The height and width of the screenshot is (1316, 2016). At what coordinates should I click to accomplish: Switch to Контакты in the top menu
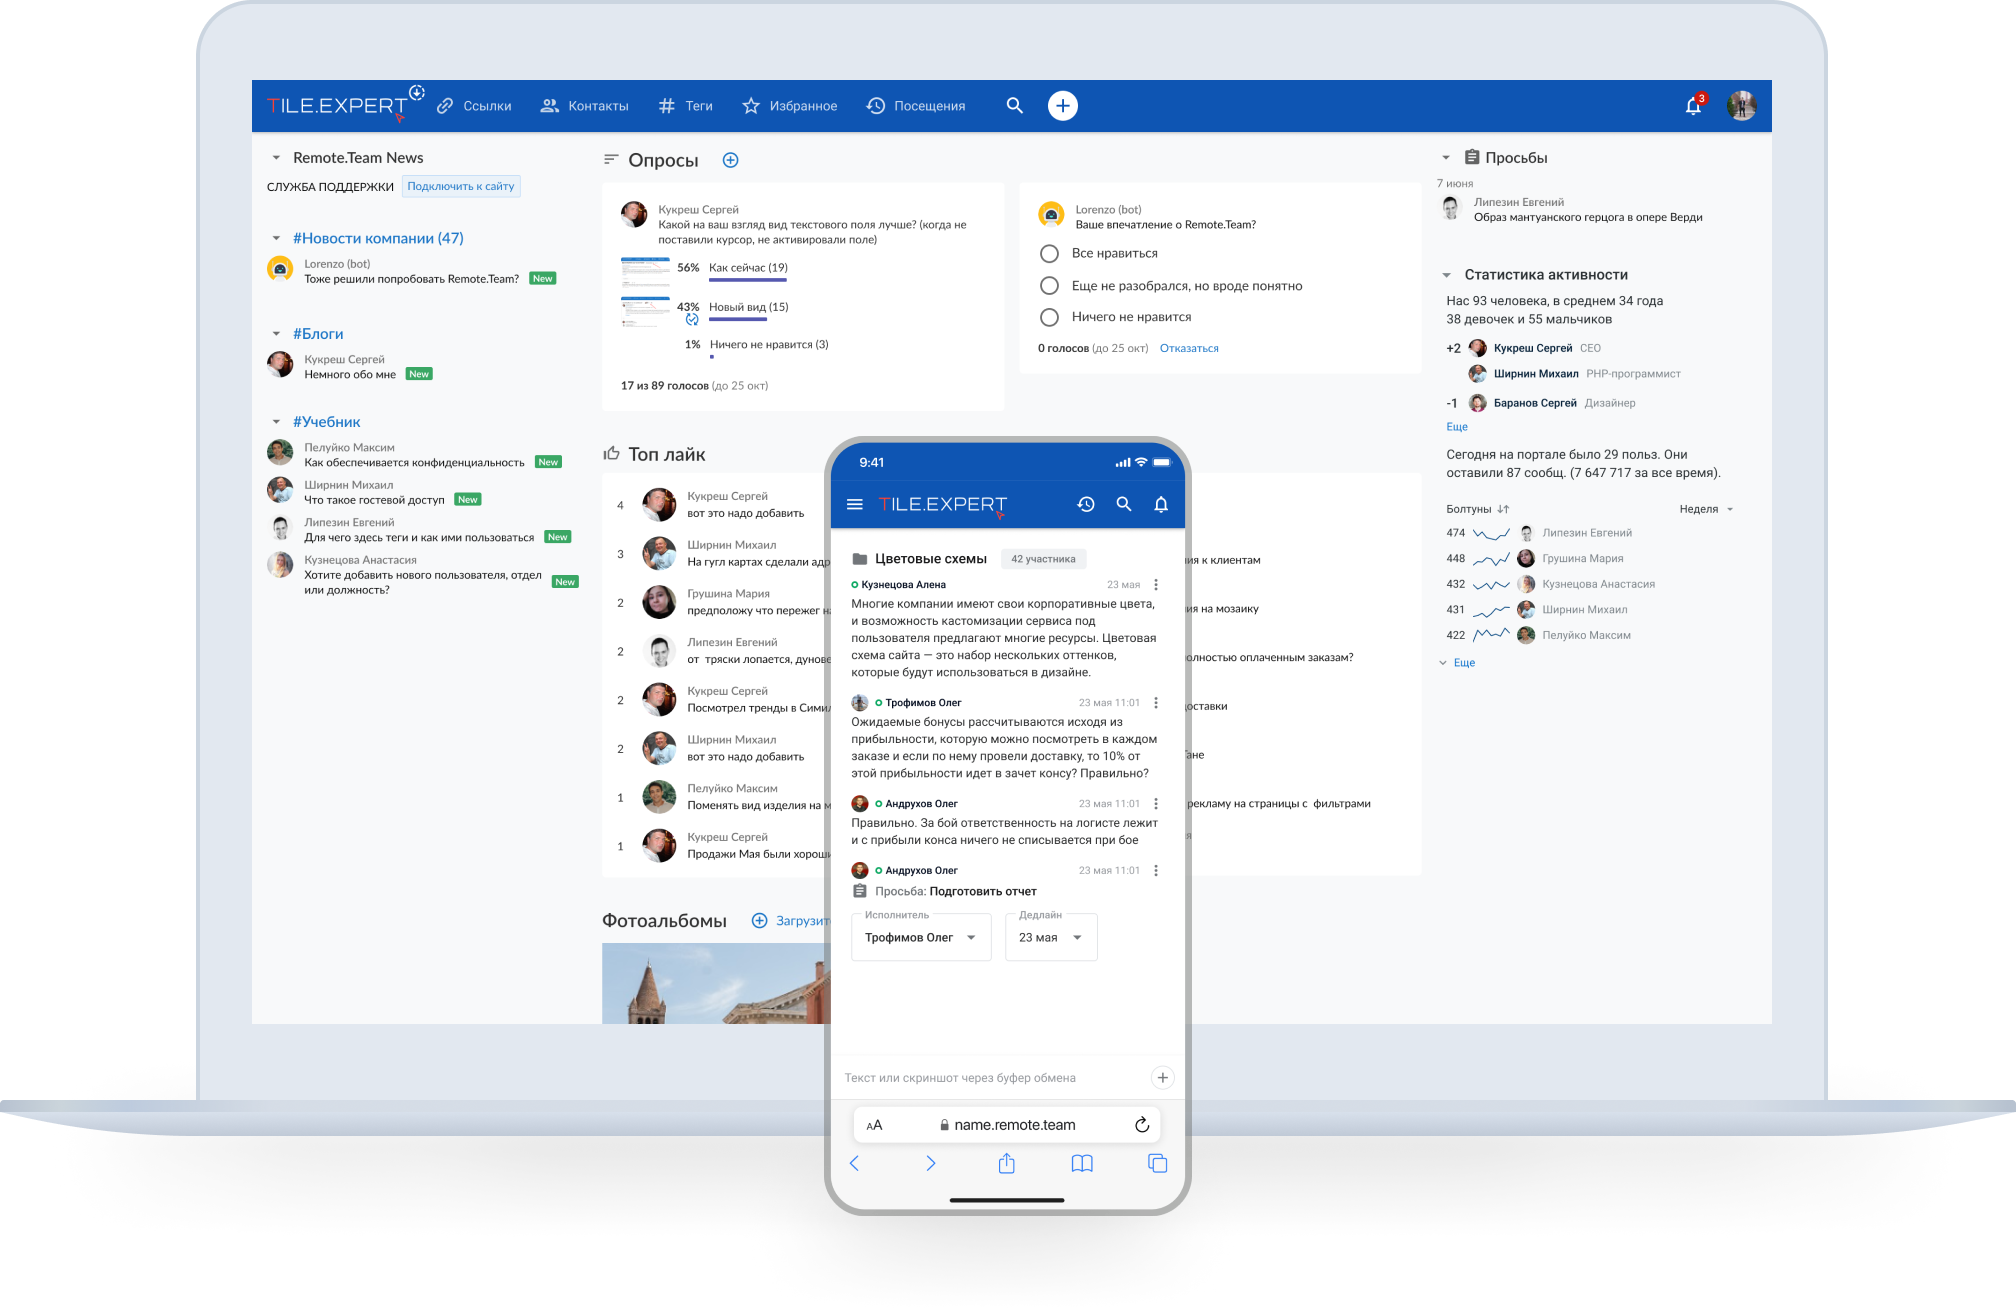[597, 105]
